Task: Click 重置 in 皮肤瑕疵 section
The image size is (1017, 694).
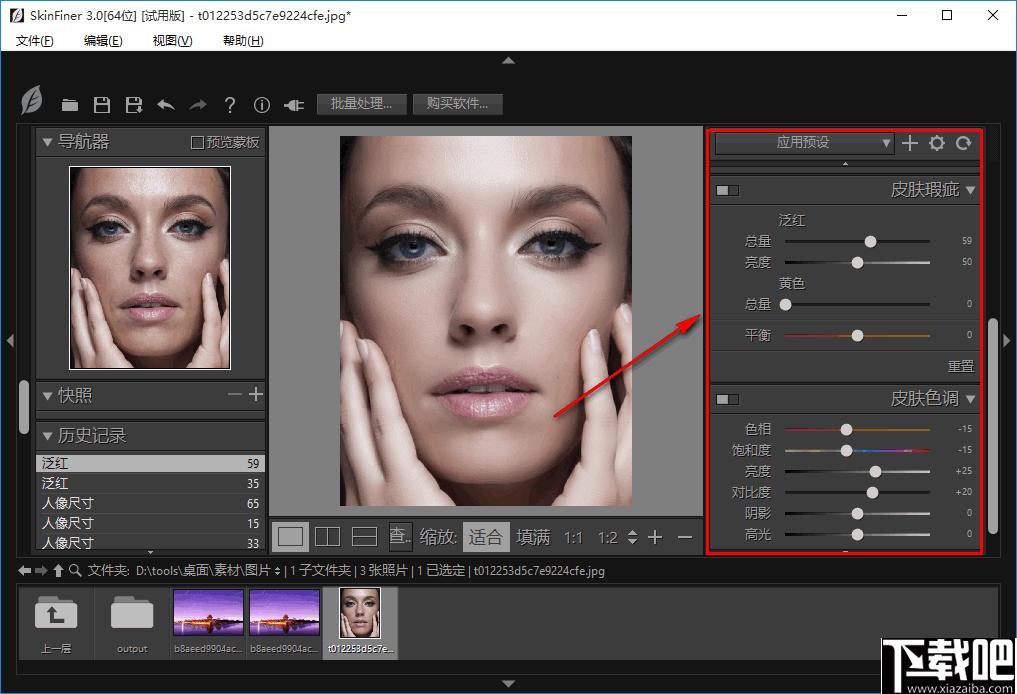Action: (x=961, y=366)
